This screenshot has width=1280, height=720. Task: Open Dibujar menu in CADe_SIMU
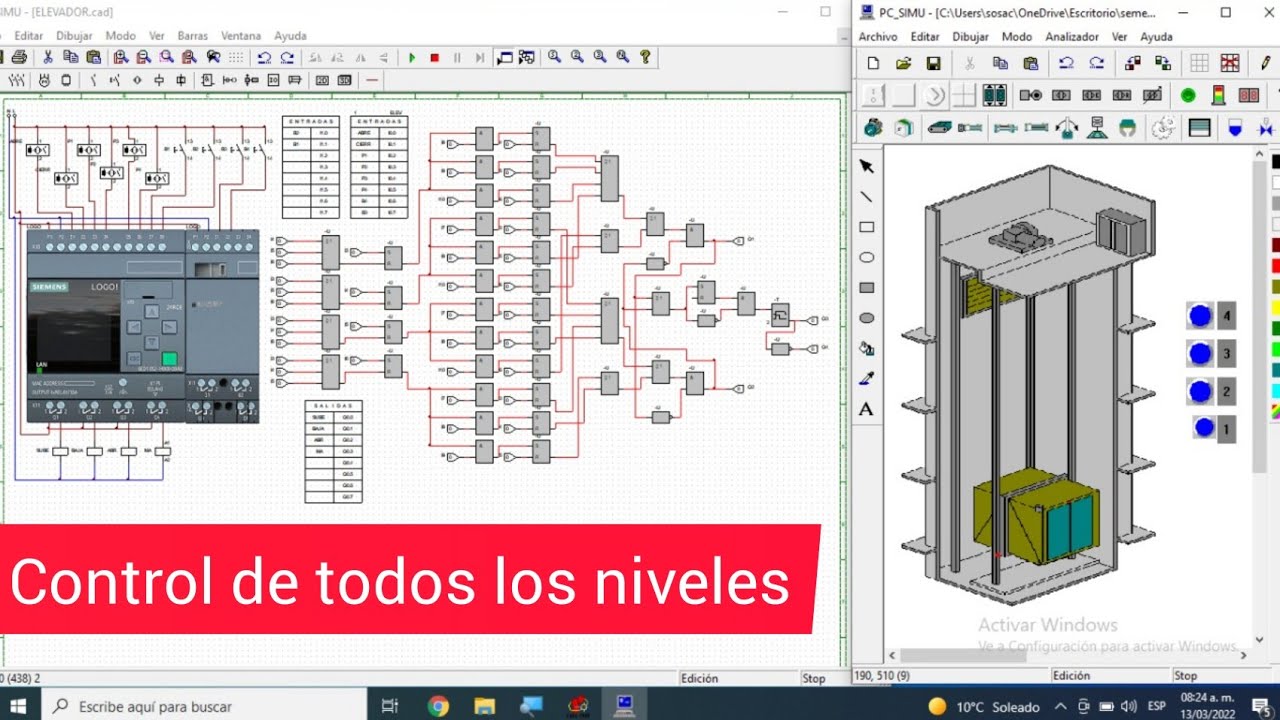[x=74, y=35]
